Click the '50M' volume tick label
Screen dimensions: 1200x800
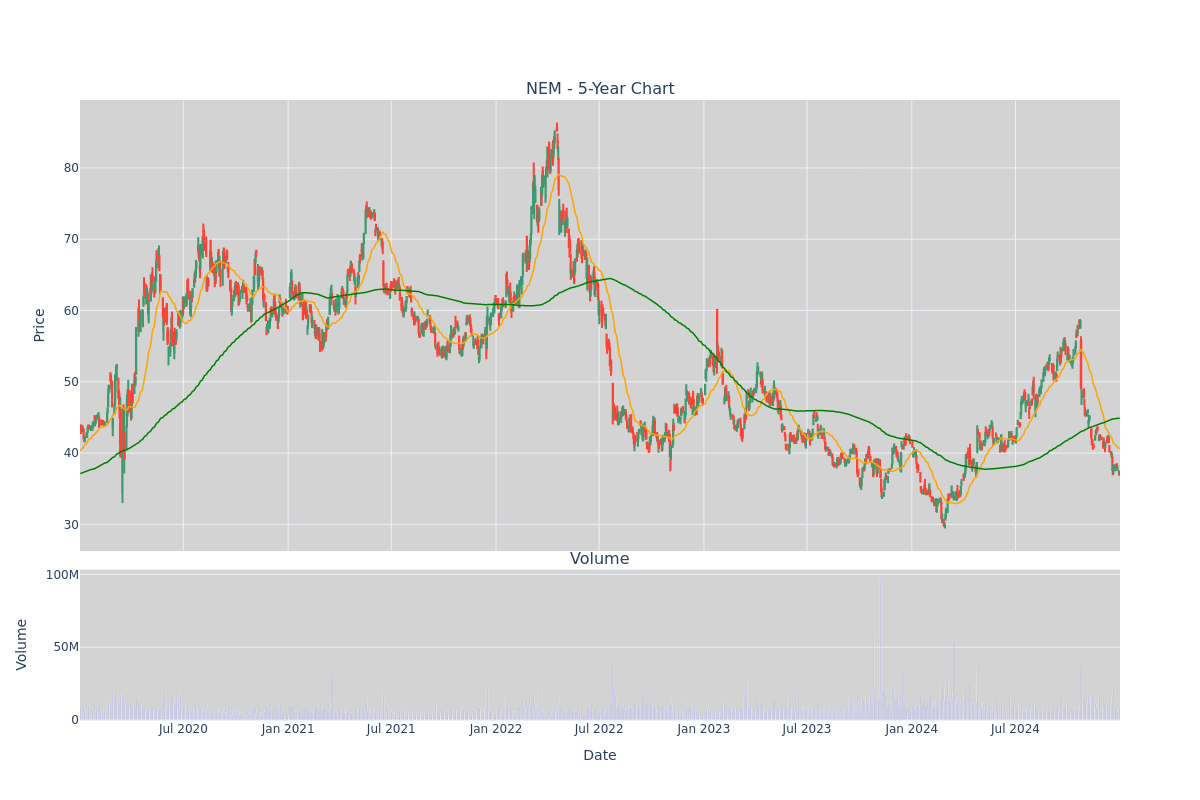pos(66,647)
